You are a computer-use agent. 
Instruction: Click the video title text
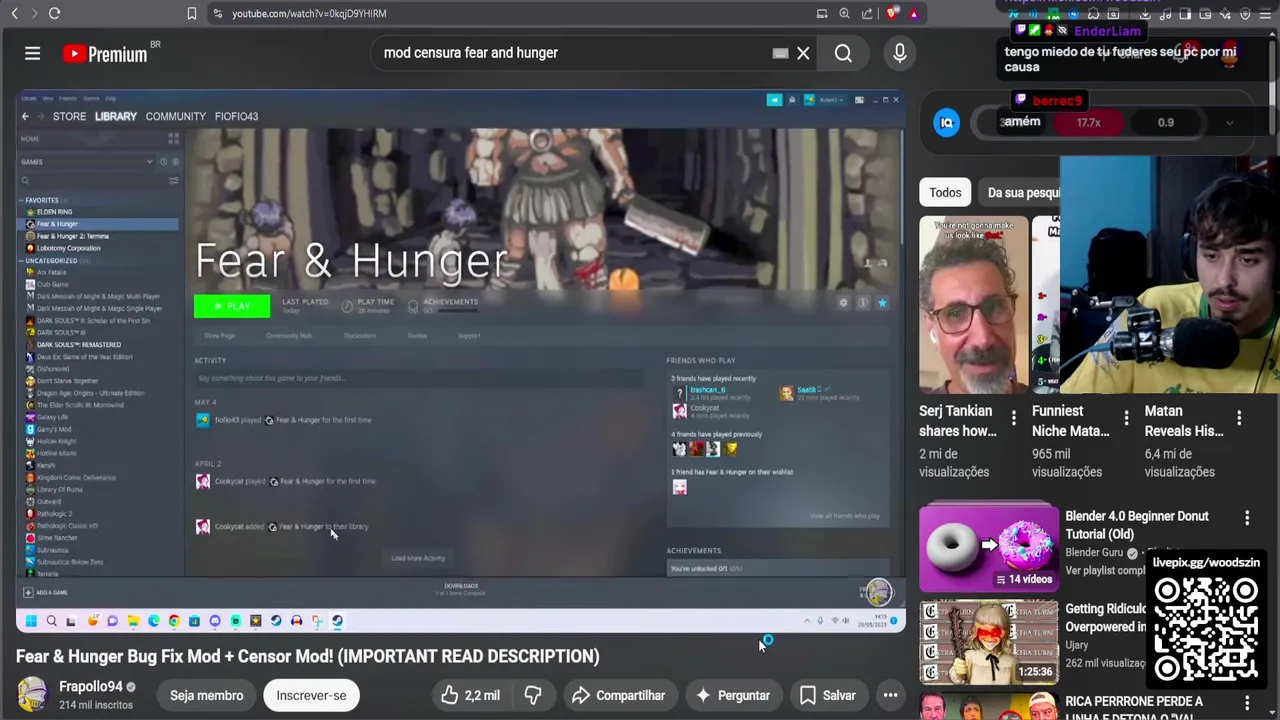pyautogui.click(x=307, y=656)
